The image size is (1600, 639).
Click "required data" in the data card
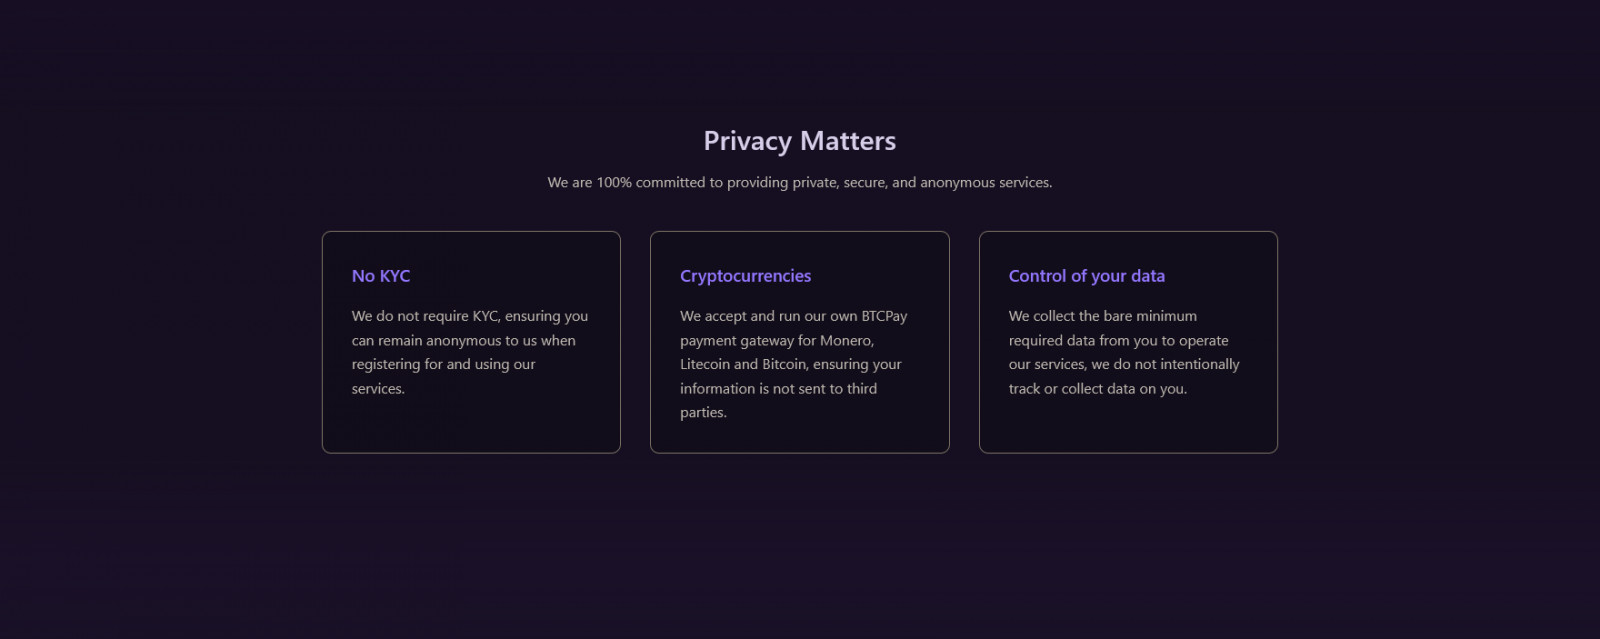(x=1051, y=341)
